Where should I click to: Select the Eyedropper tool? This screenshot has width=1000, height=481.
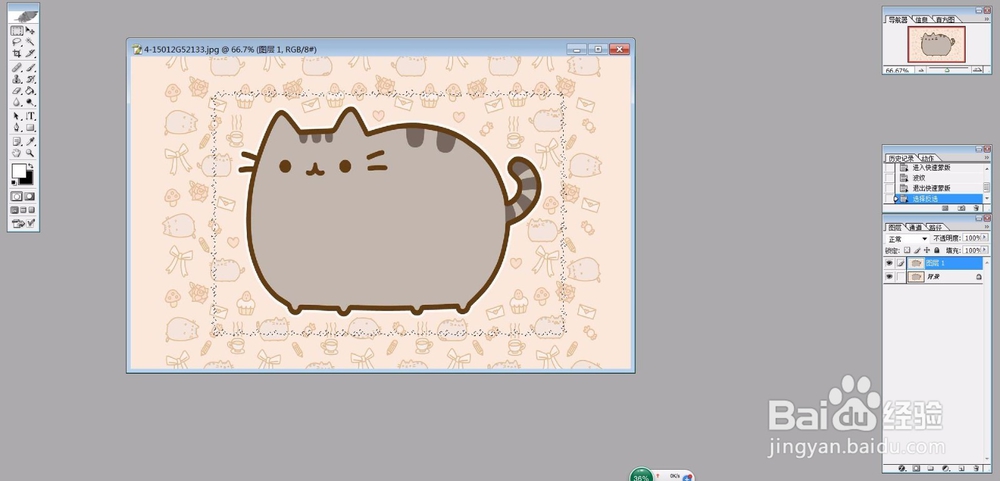[30, 142]
